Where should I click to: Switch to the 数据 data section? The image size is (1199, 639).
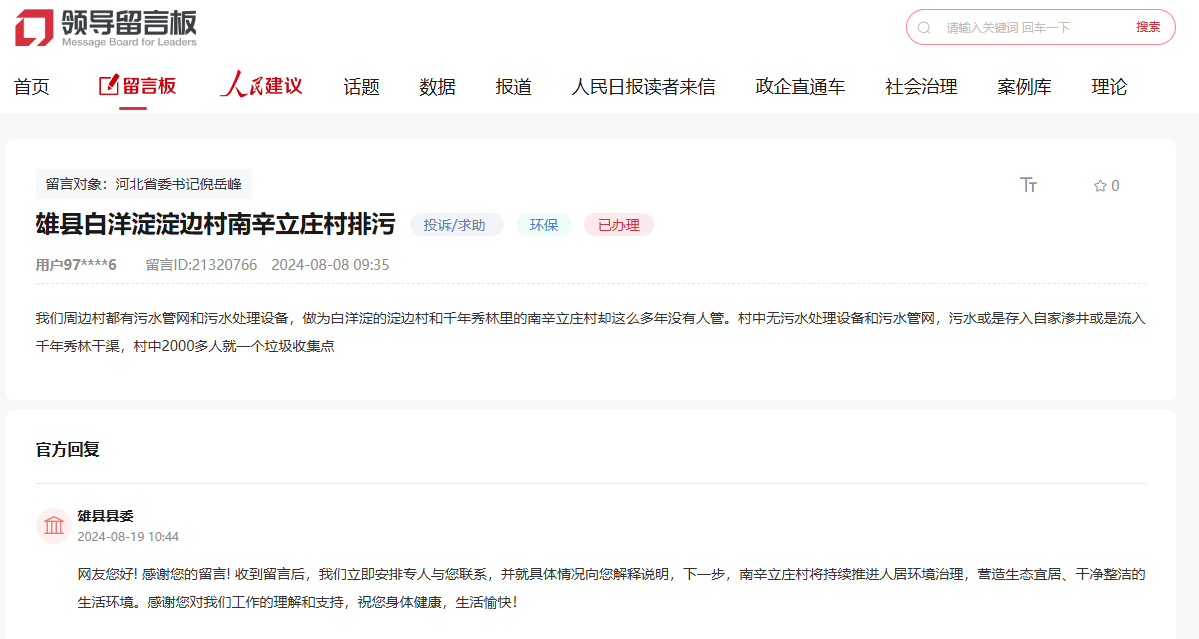pyautogui.click(x=437, y=87)
